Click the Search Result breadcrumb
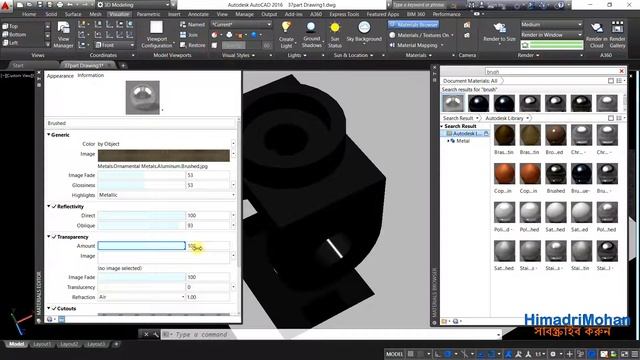Image resolution: width=640 pixels, height=360 pixels. pyautogui.click(x=458, y=118)
